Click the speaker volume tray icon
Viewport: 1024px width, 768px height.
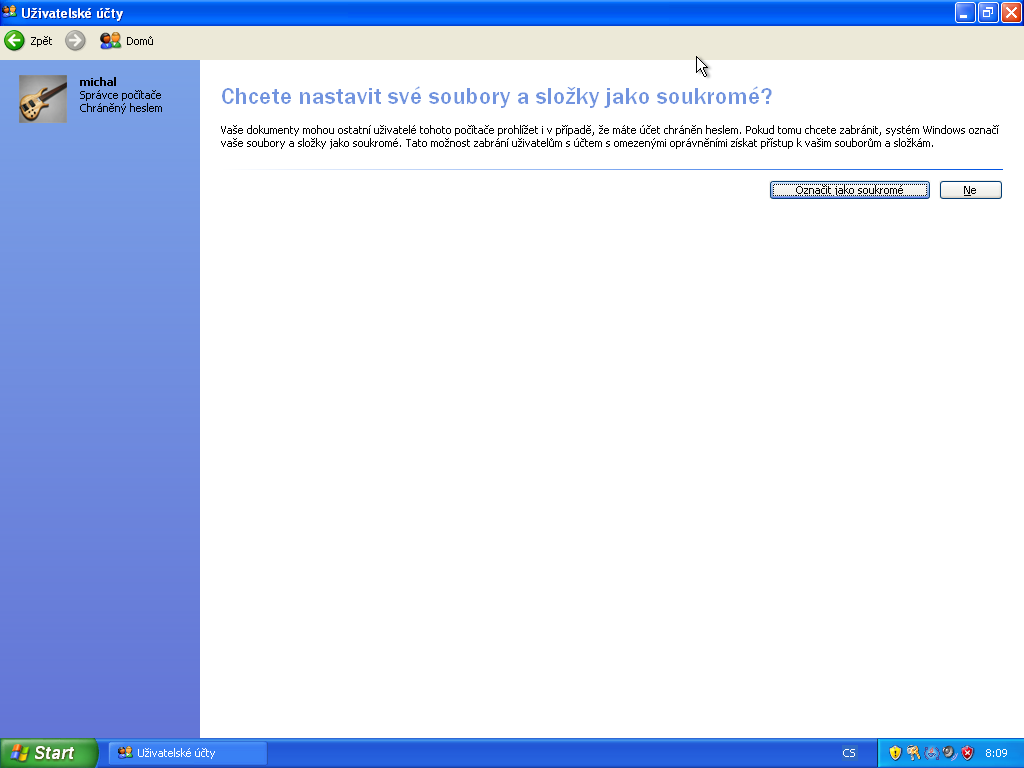[949, 753]
